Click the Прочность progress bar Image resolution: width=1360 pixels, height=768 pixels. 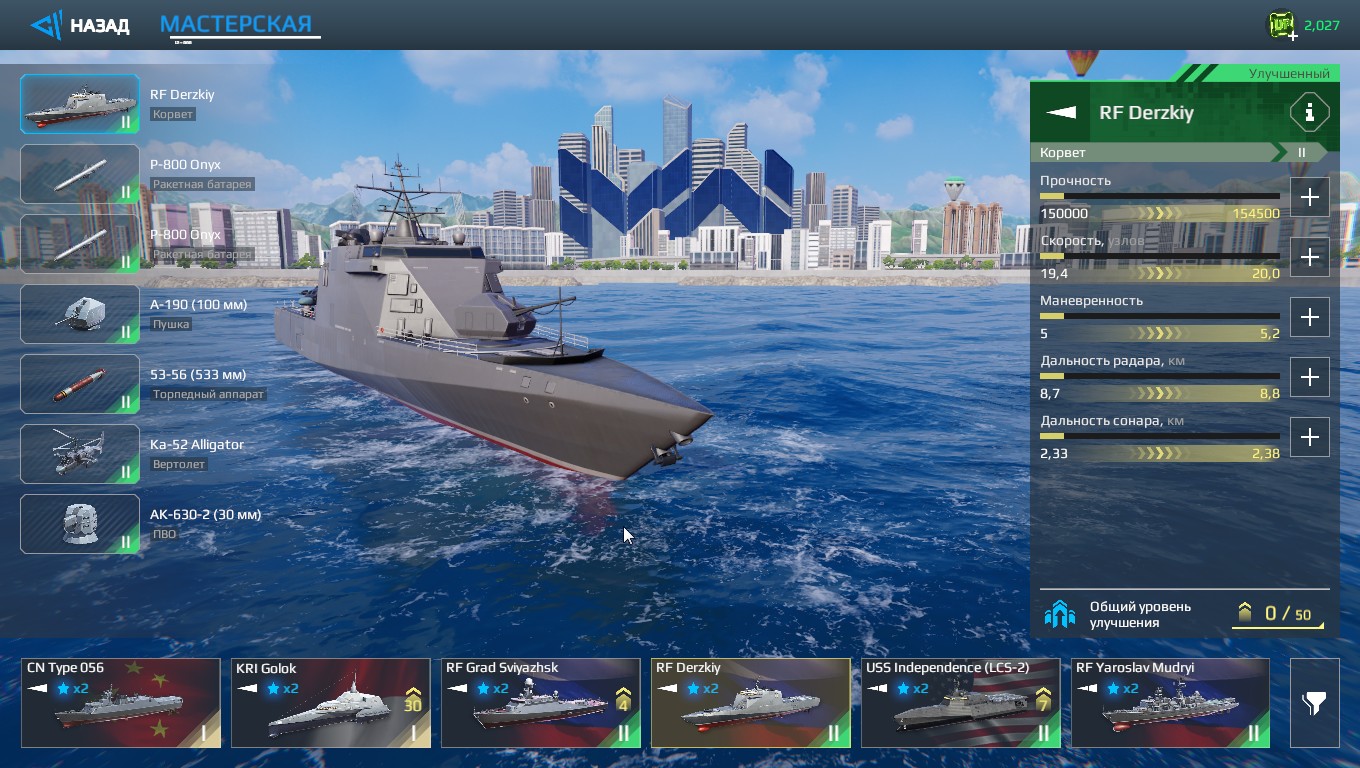point(1160,196)
